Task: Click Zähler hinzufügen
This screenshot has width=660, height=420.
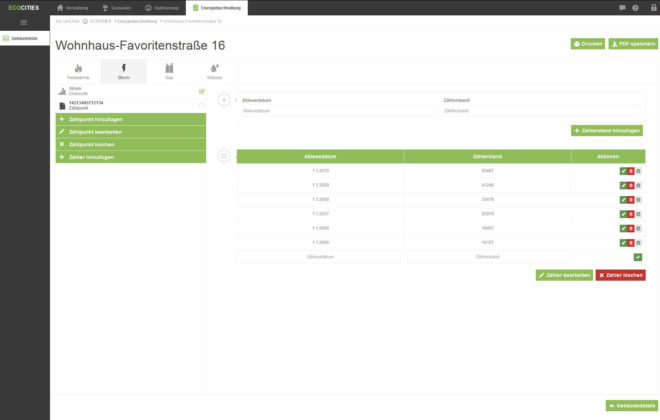Action: point(131,157)
